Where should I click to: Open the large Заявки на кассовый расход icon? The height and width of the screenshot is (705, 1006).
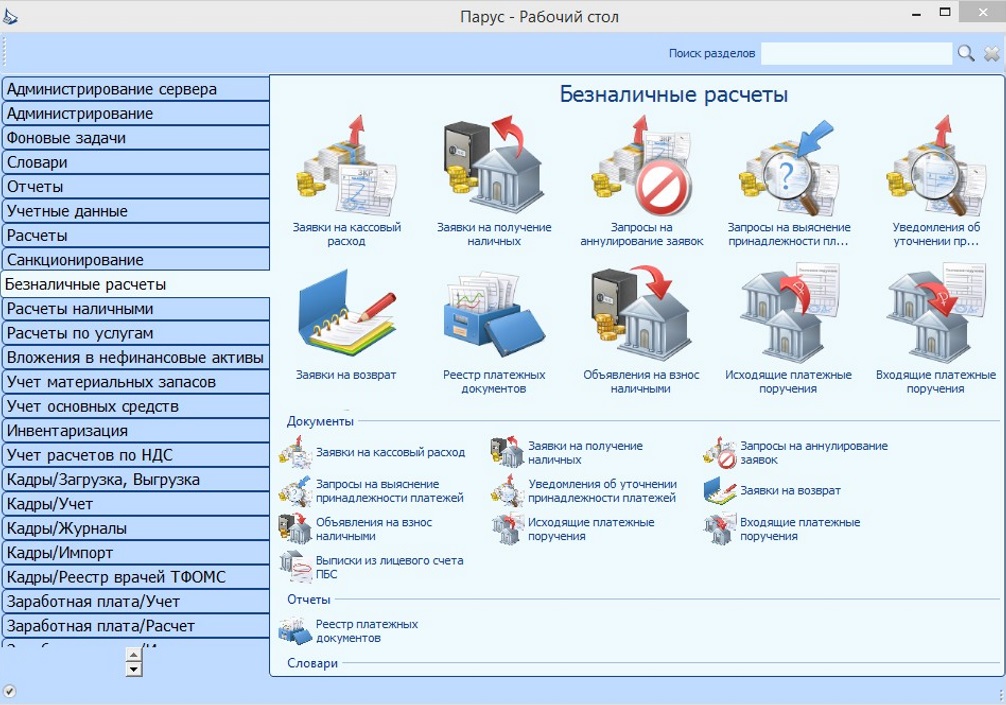click(346, 164)
